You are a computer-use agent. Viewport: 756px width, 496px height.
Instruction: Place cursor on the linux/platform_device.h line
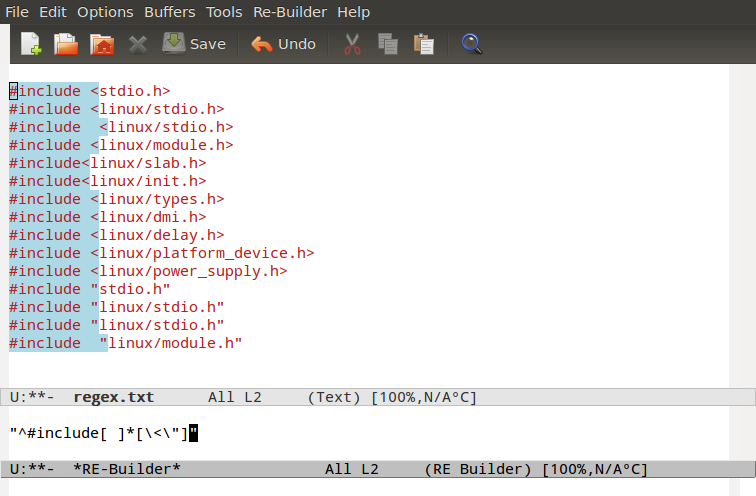(200, 253)
